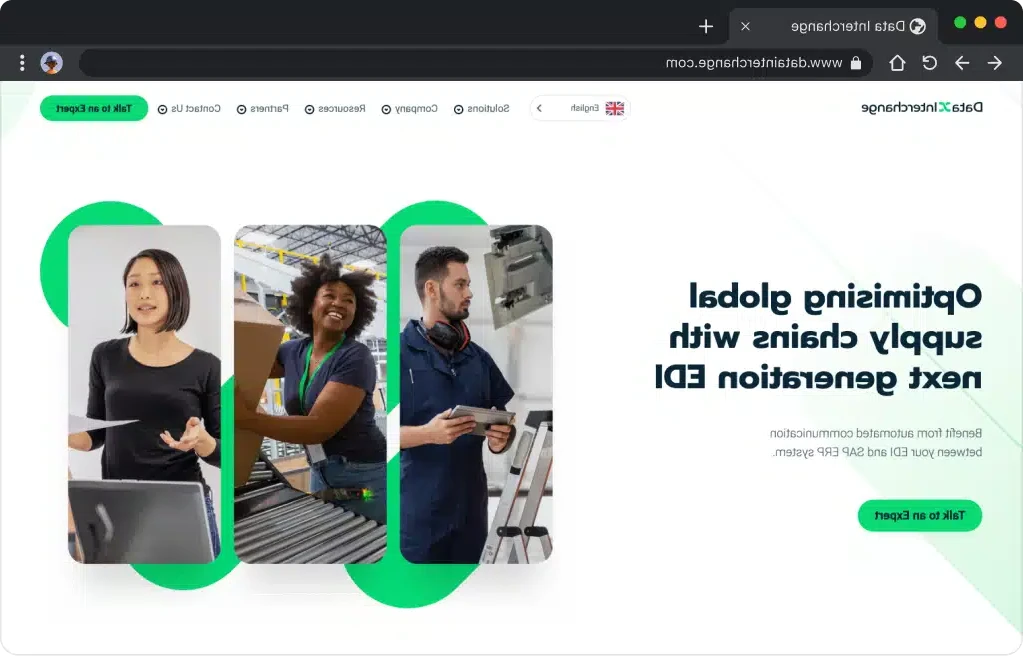Expand the Partners menu
Viewport: 1023px width, 656px height.
pos(262,108)
